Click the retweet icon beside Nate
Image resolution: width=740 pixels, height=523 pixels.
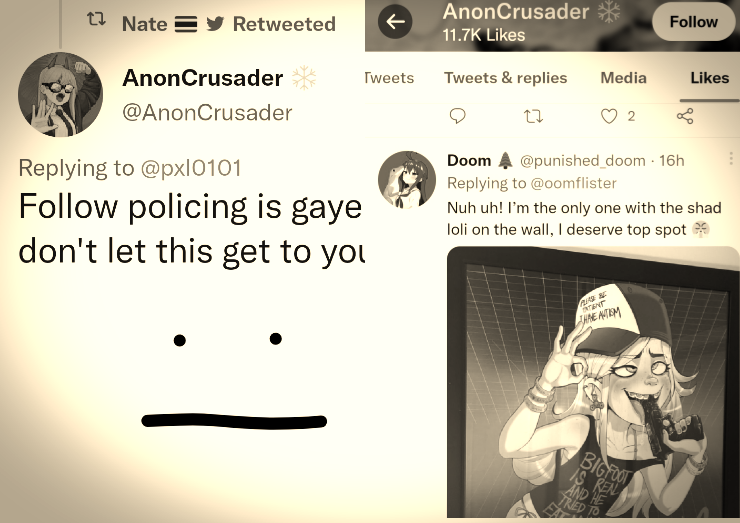coord(96,19)
